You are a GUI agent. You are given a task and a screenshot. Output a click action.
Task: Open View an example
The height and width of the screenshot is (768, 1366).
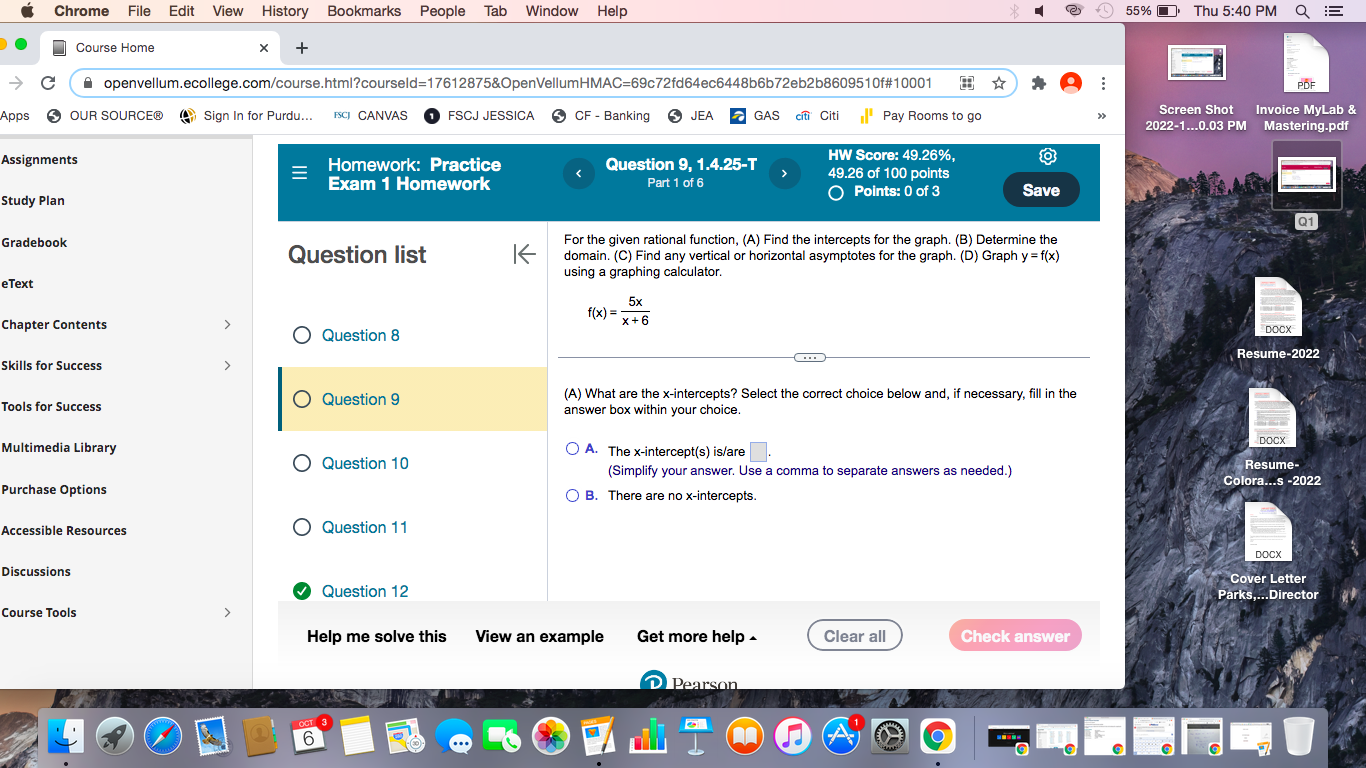coord(540,636)
